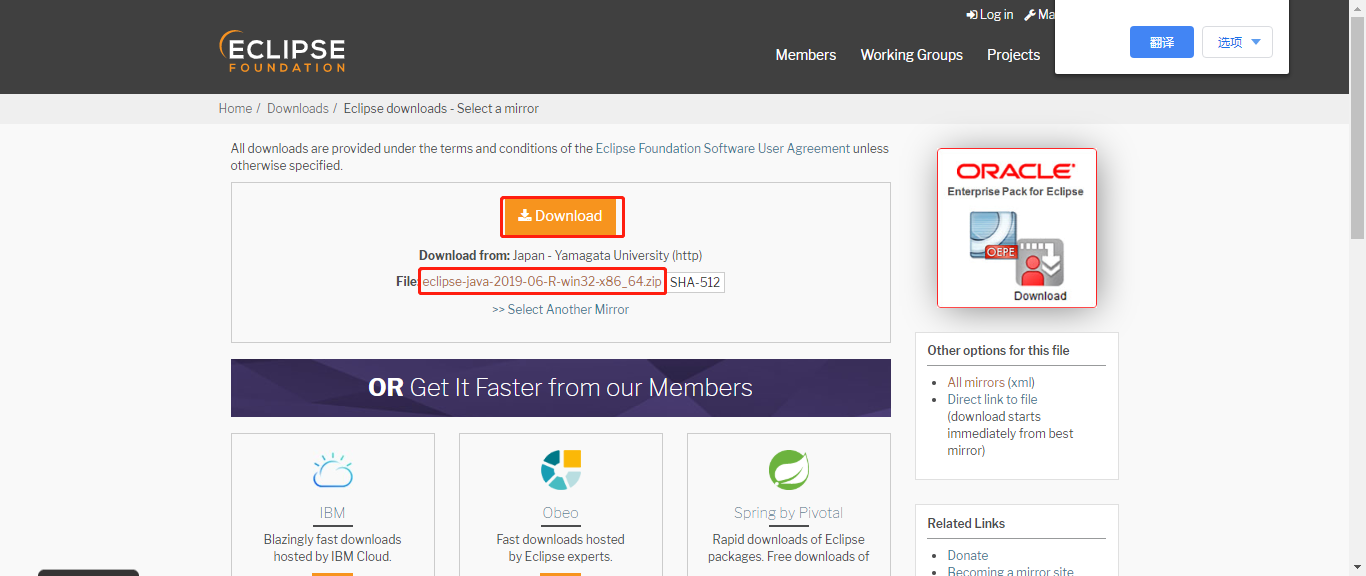Viewport: 1366px width, 576px height.
Task: Click Select Another Mirror link
Action: (561, 309)
